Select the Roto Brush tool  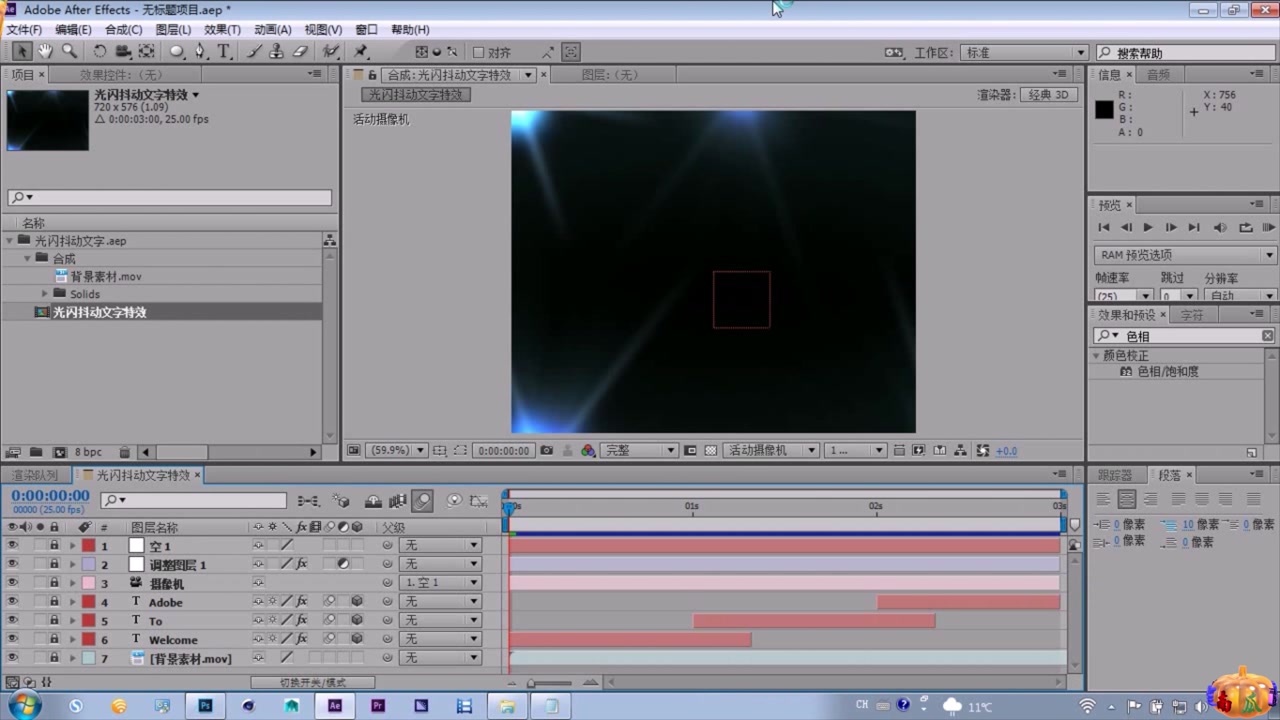click(331, 52)
